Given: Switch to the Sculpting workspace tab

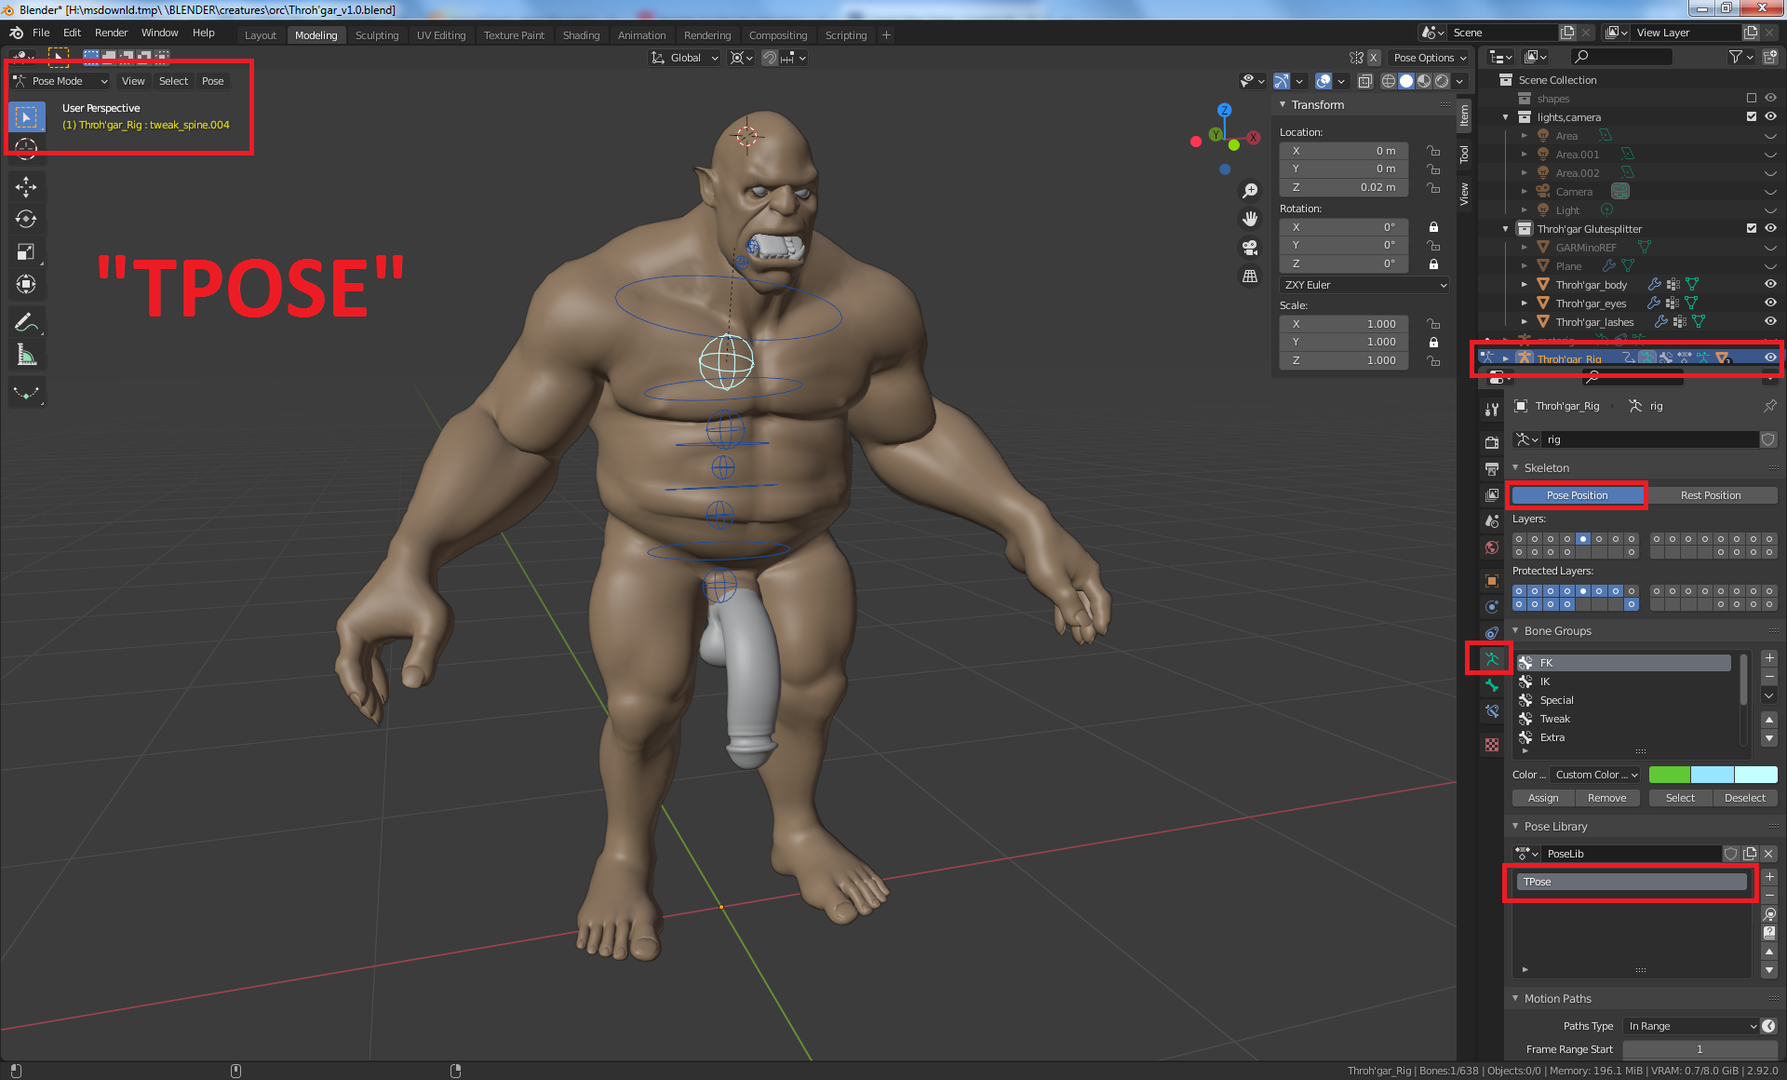Looking at the screenshot, I should coord(377,35).
